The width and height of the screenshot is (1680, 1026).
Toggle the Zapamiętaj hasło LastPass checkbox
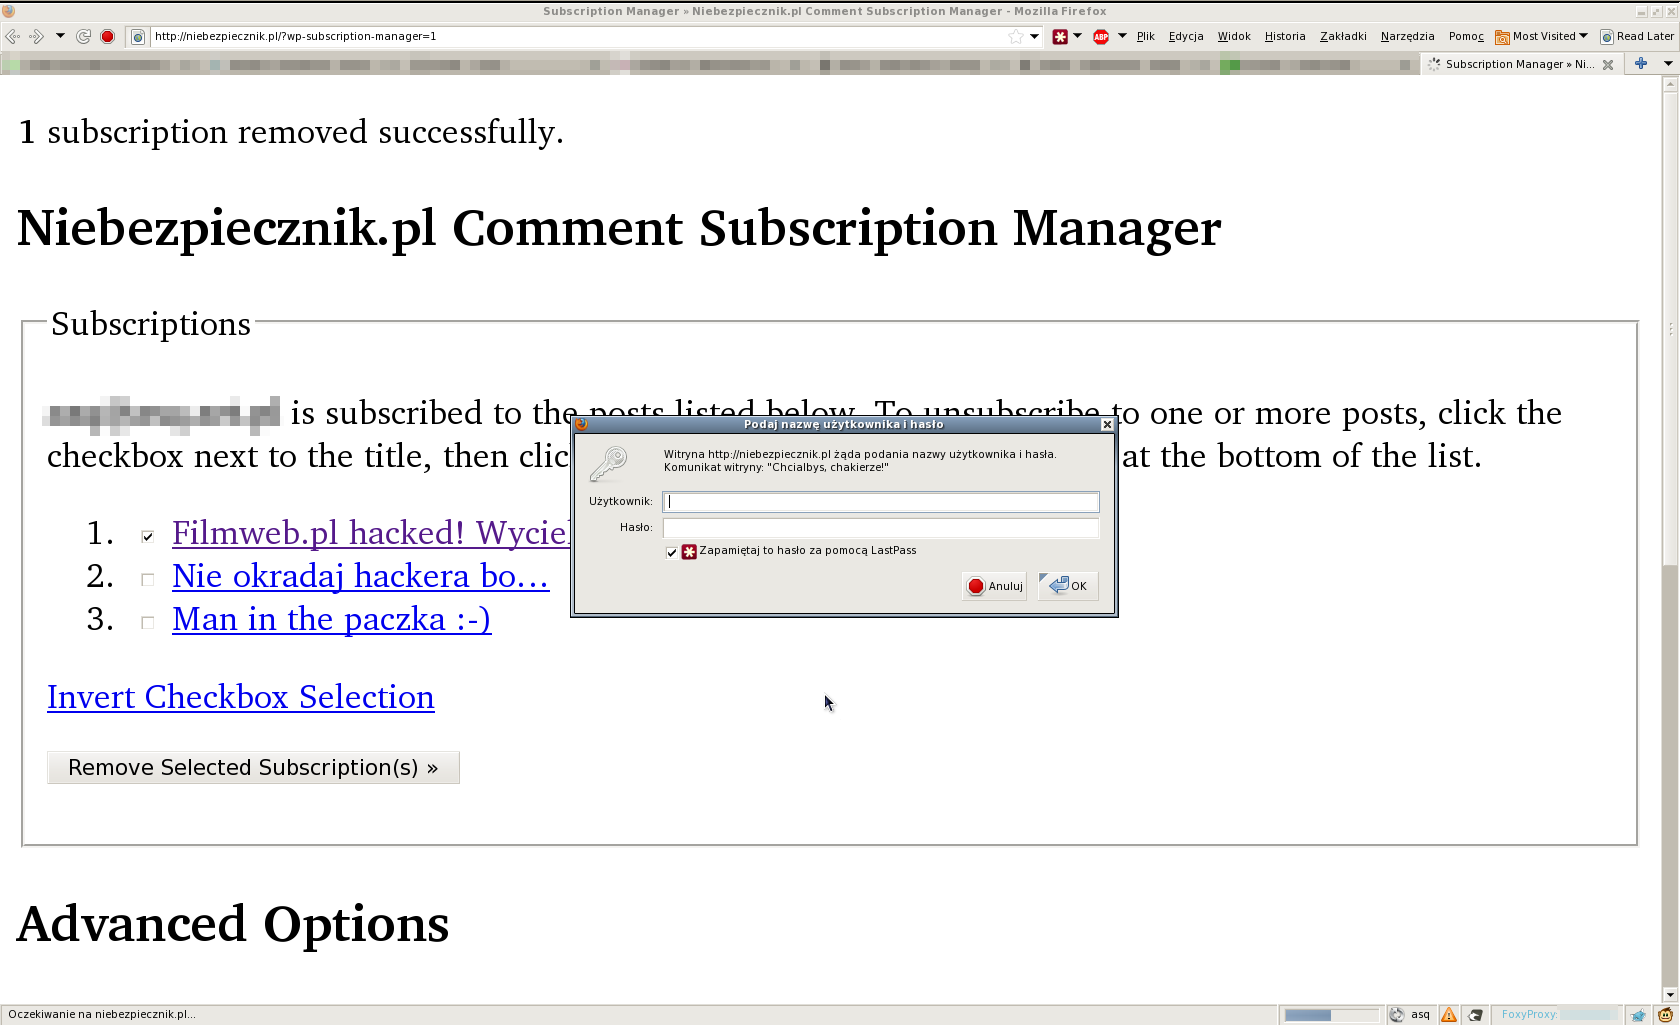tap(672, 552)
